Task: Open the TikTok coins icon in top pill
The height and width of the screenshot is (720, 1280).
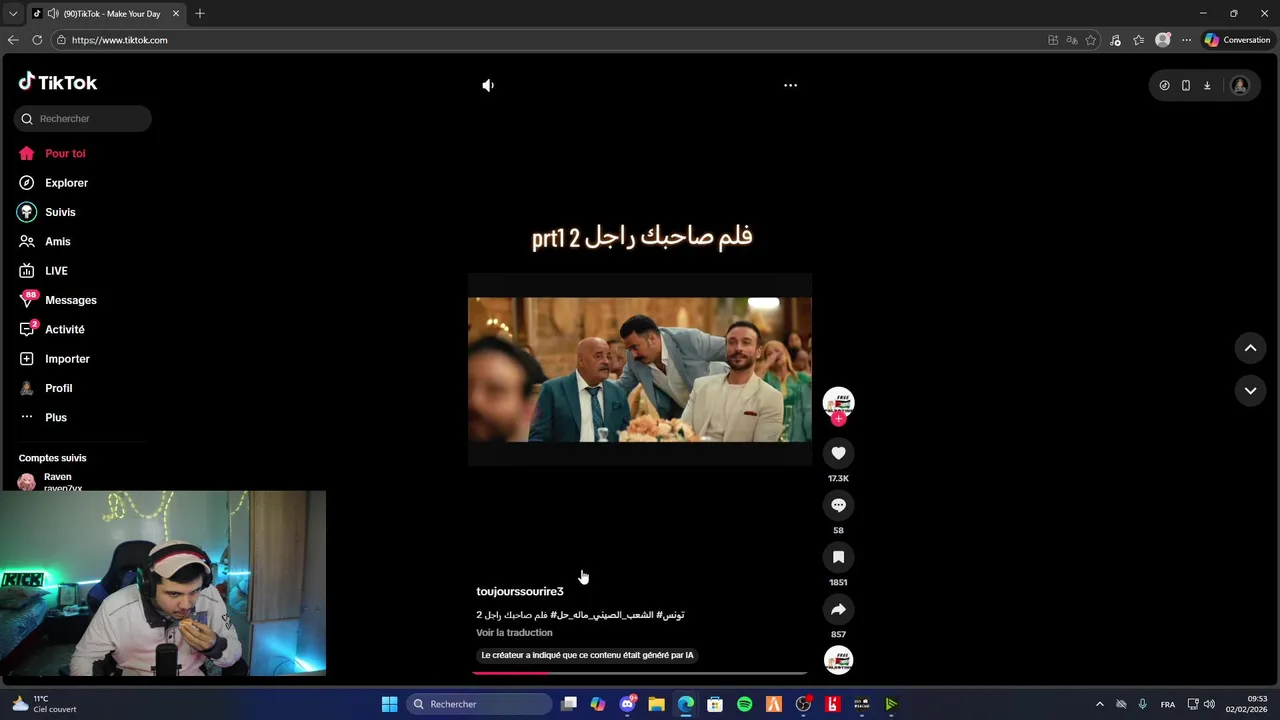Action: click(1164, 85)
